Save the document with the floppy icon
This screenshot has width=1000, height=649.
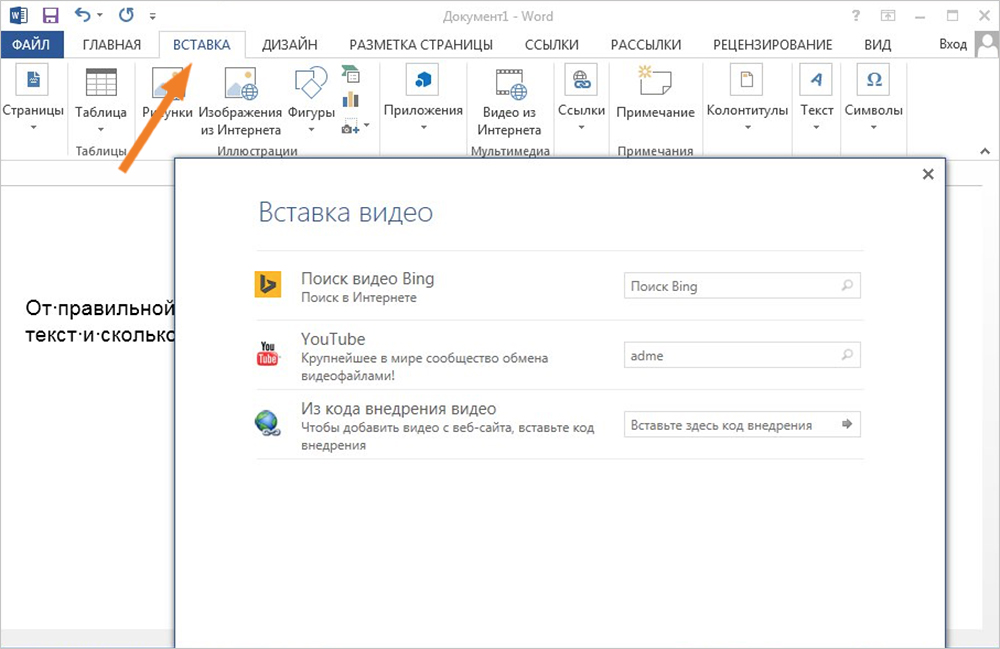point(50,15)
